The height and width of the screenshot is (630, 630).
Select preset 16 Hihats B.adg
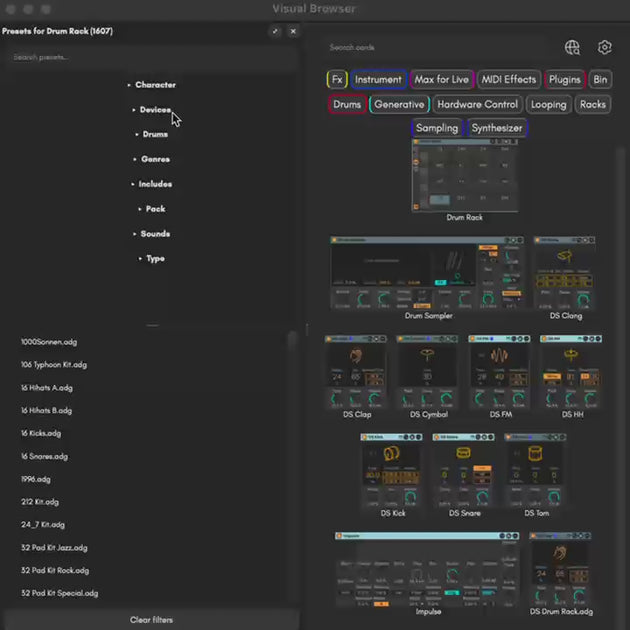click(47, 411)
